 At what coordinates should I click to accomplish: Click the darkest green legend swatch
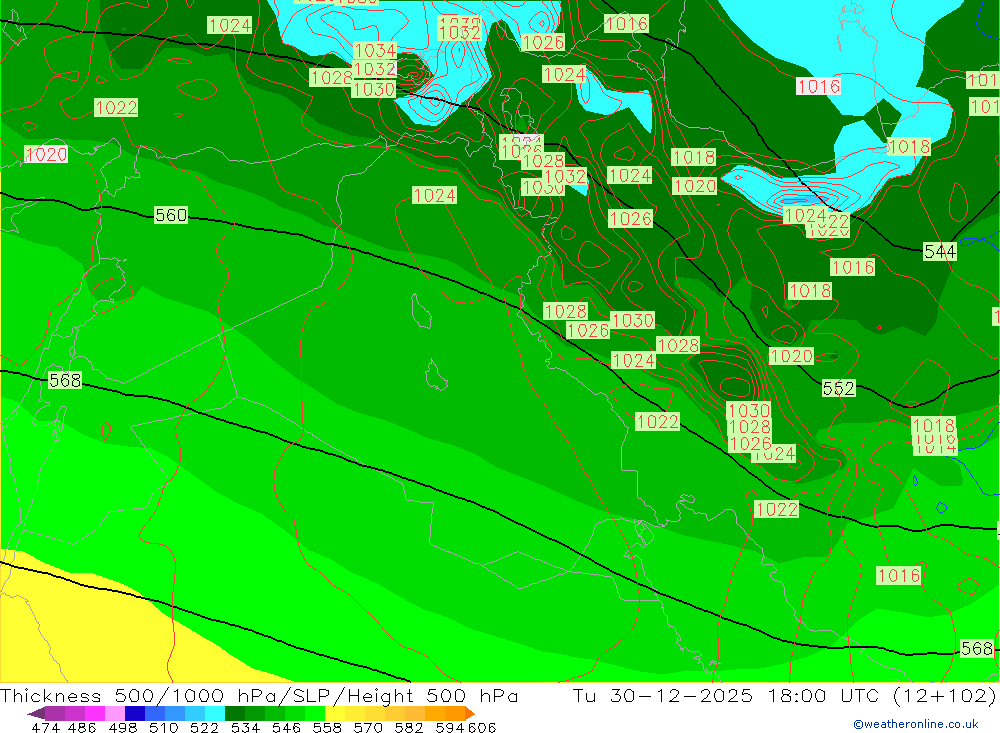pyautogui.click(x=235, y=713)
